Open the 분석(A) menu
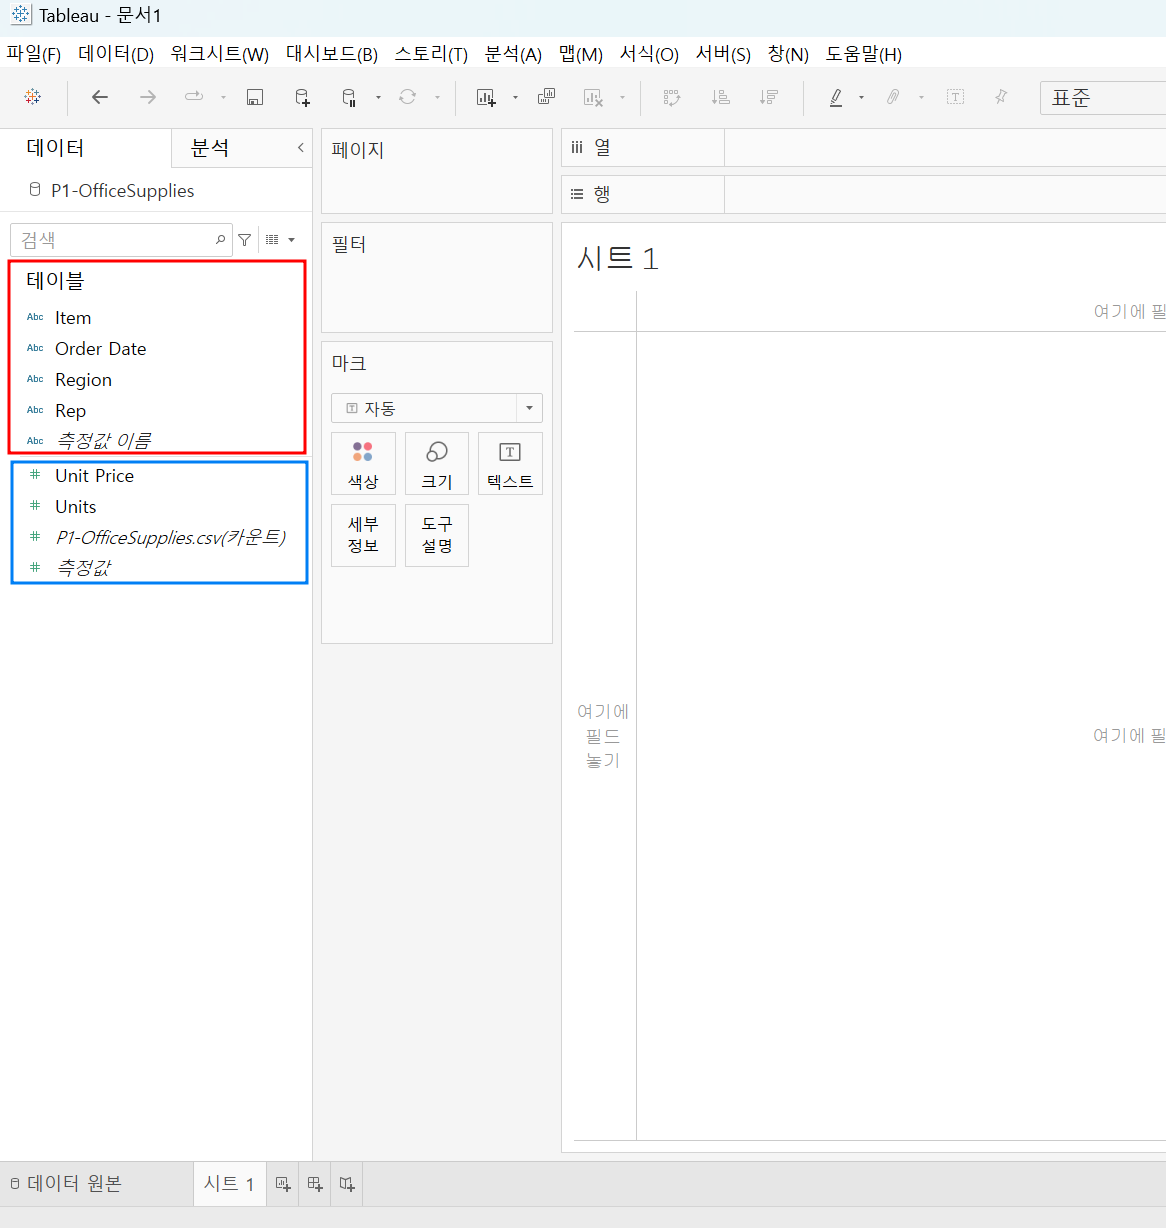1166x1228 pixels. coord(513,54)
